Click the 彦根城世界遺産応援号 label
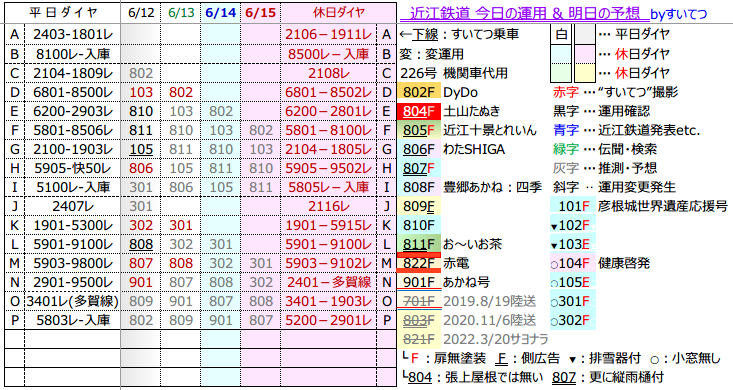Screen dimensions: 733x390 click(663, 206)
